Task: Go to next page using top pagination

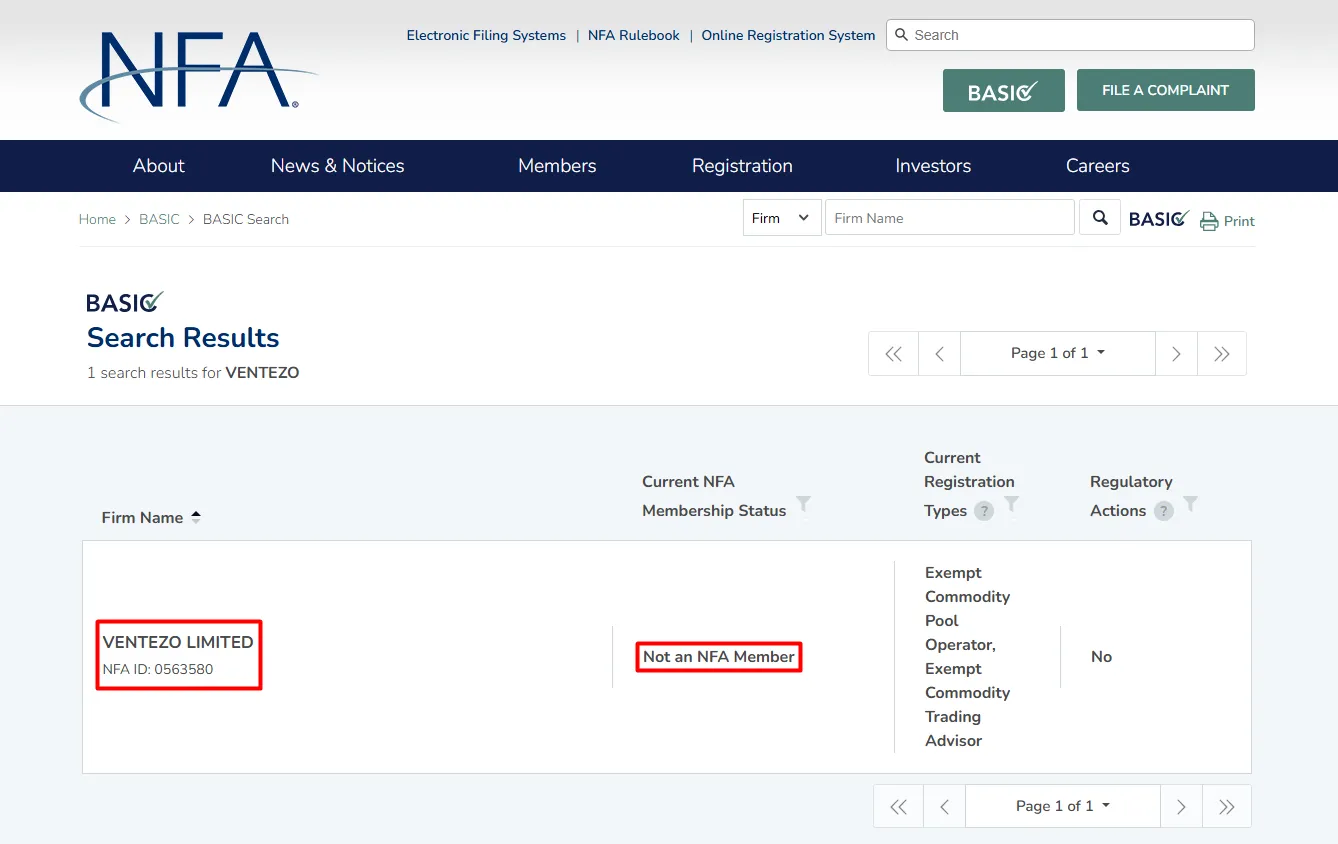Action: 1176,353
